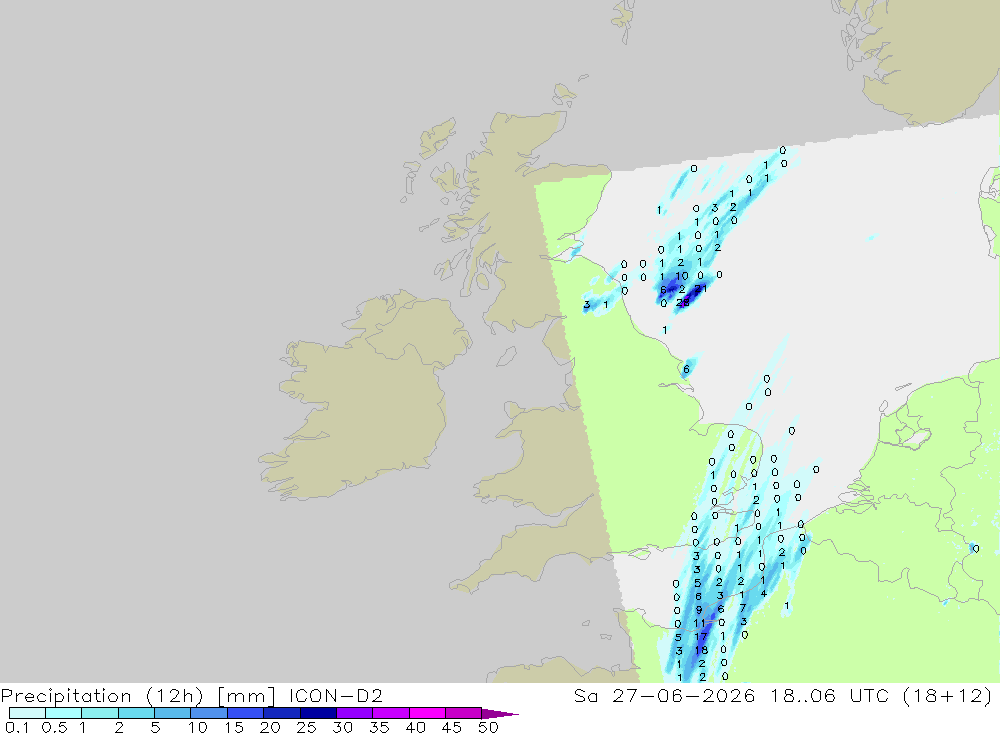The height and width of the screenshot is (733, 1000).
Task: Click the 'Sa 27-06-2026' date text
Action: click(x=664, y=695)
